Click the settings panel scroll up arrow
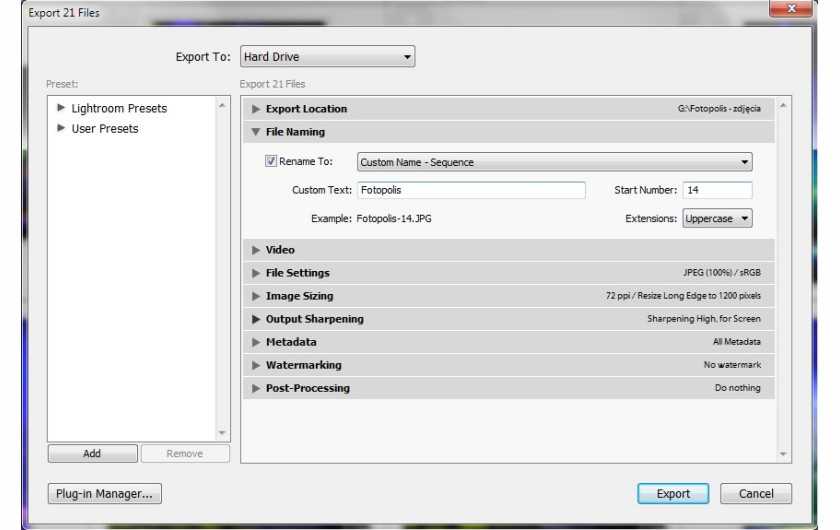Screen dimensions: 840x530 pyautogui.click(x=783, y=106)
